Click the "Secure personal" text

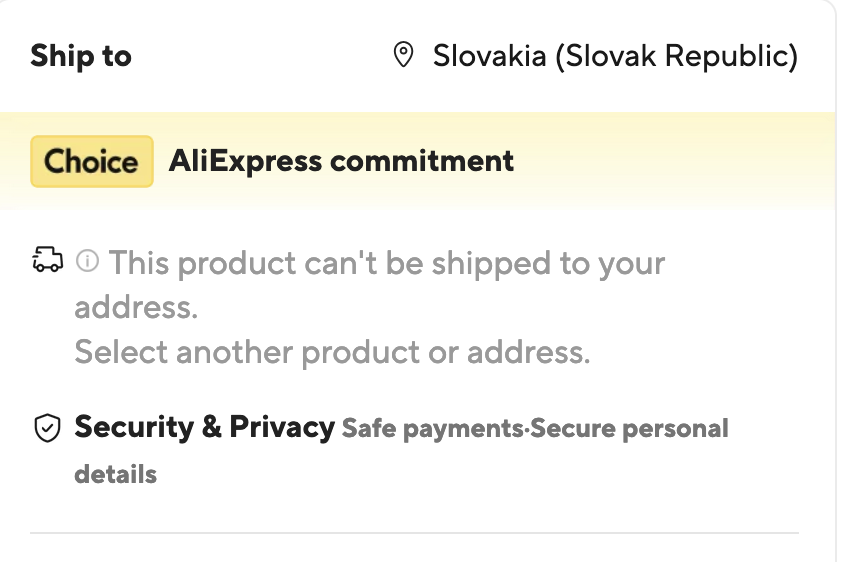click(x=630, y=429)
